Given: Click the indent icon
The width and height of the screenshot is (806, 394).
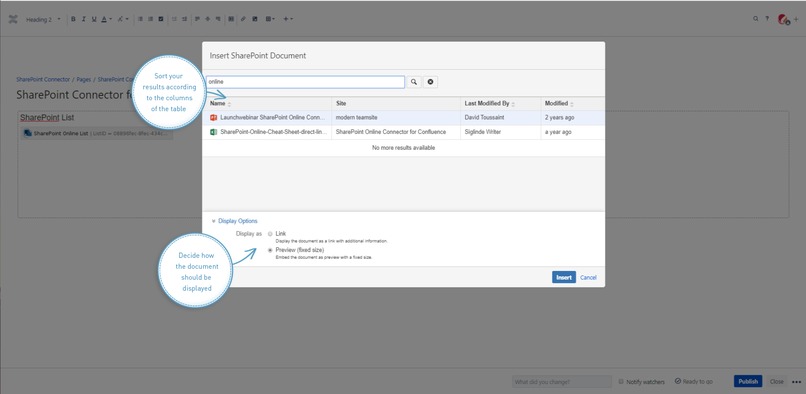Looking at the screenshot, I should click(184, 19).
